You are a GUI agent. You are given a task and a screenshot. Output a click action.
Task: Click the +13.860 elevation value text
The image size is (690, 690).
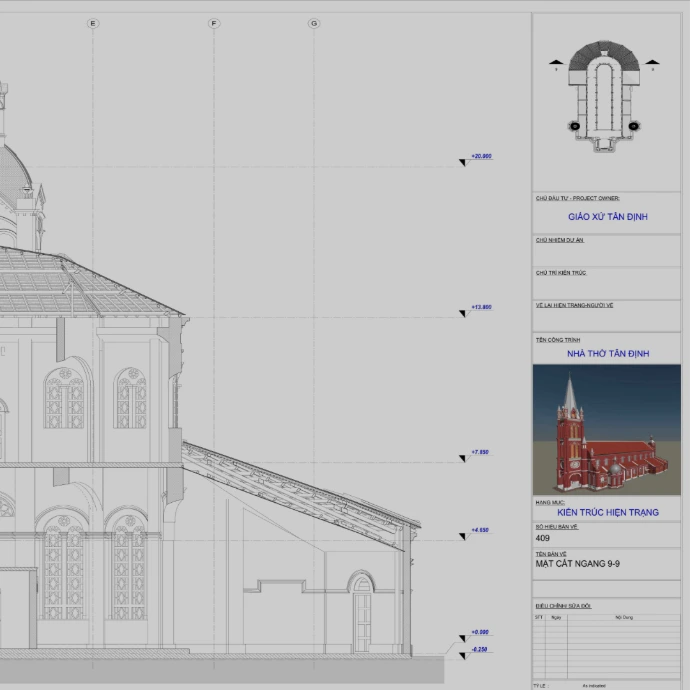481,307
